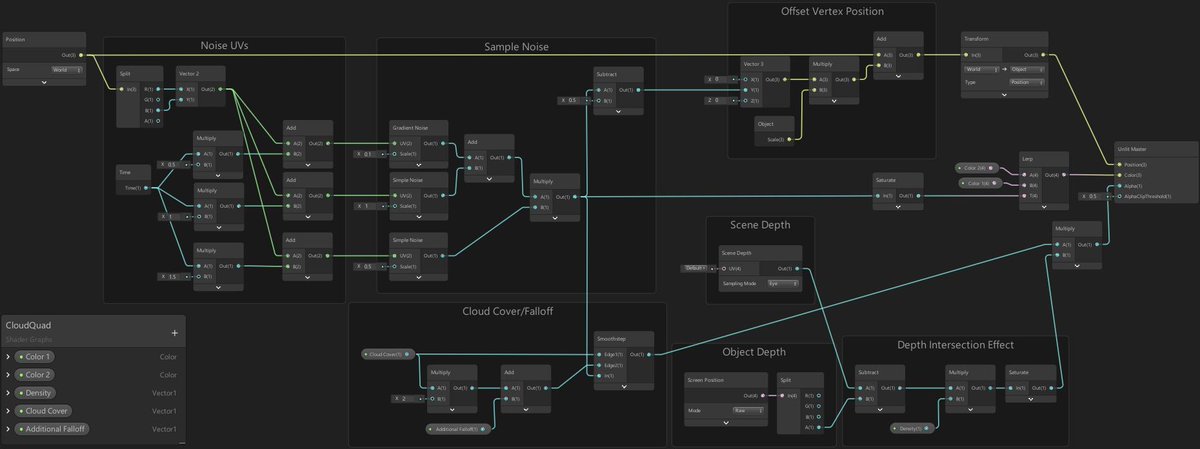Select the Cloud Cover property pill in blackboard
The image size is (1200, 449).
44,410
